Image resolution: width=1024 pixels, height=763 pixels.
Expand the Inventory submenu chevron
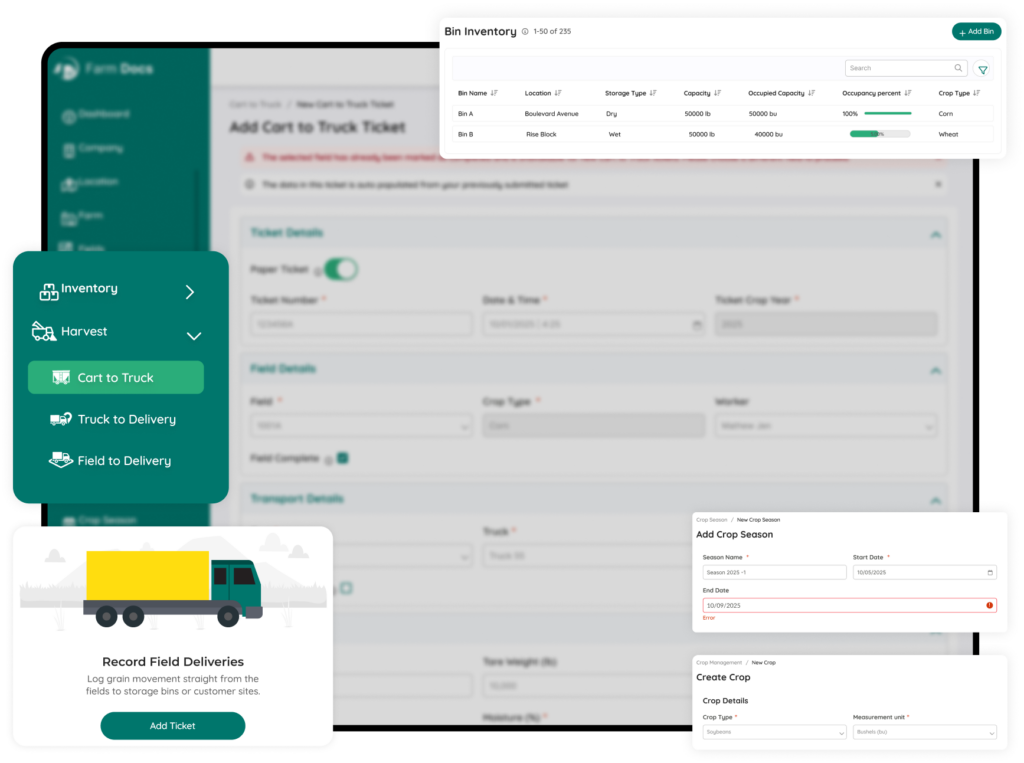(x=190, y=292)
